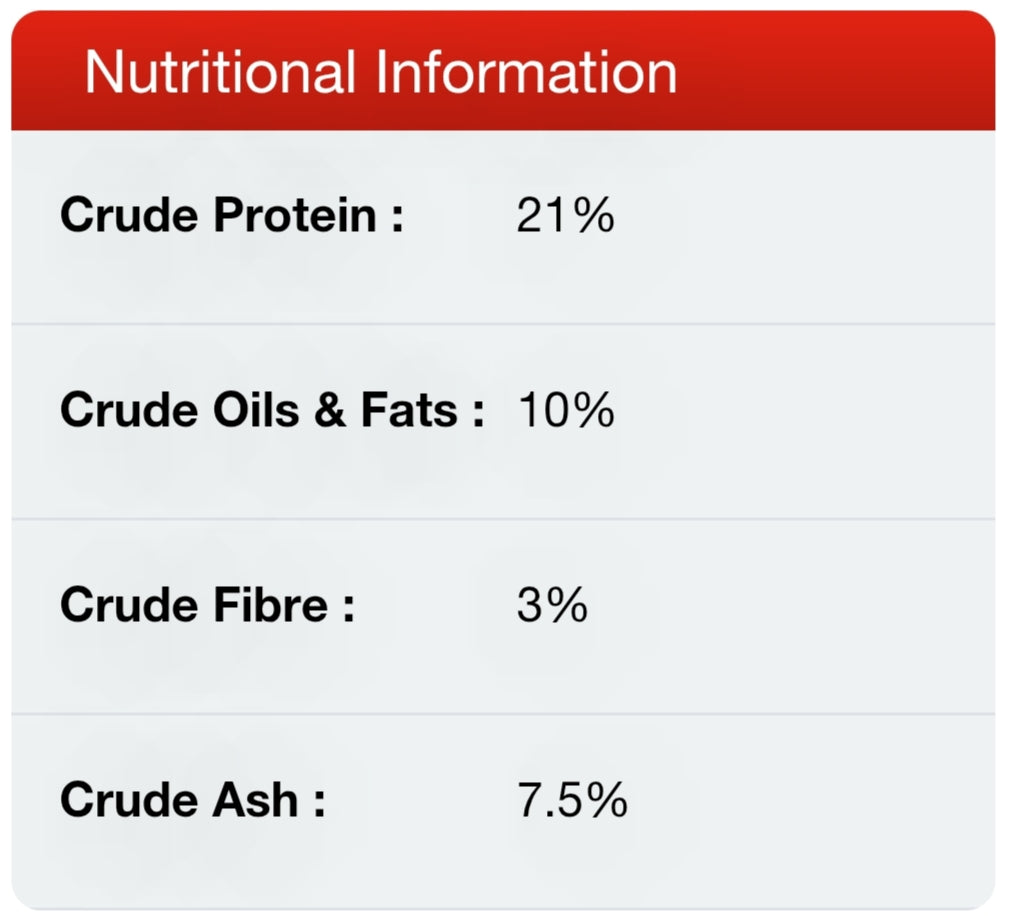Viewport: 1010px width, 916px height.
Task: Click the 3% Crude Fibre value
Action: [x=552, y=605]
